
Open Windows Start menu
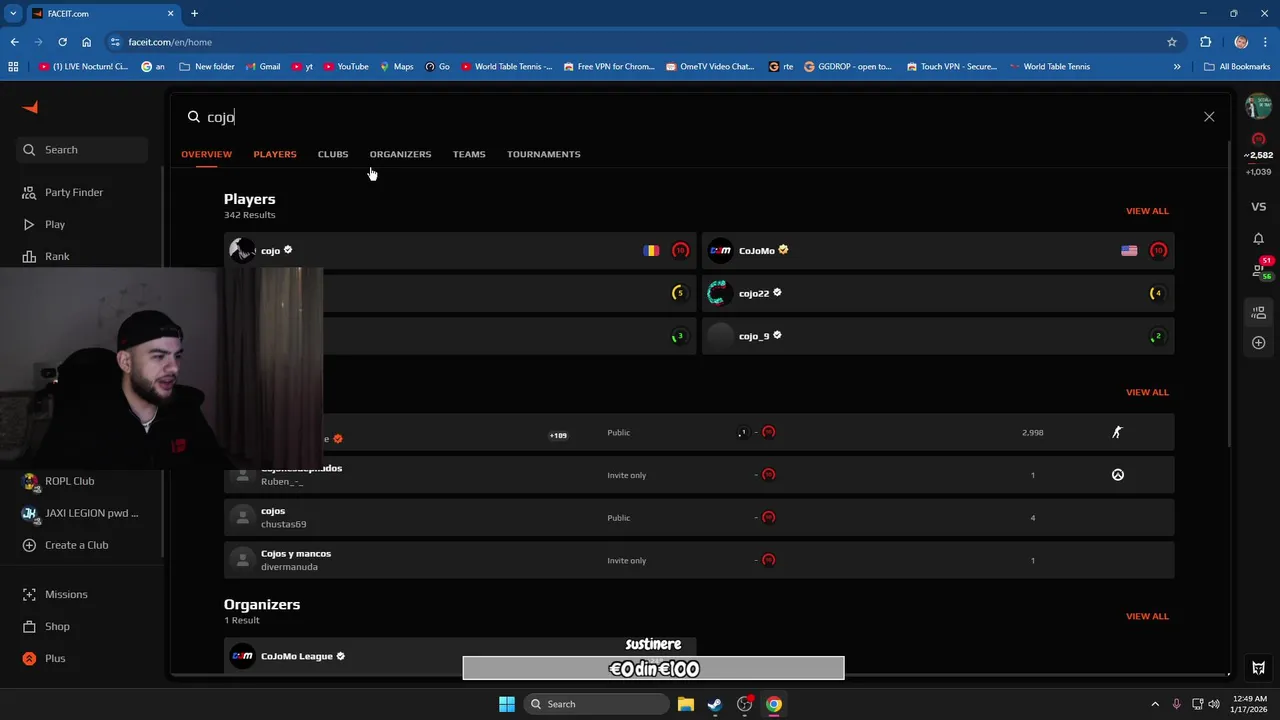(x=507, y=704)
